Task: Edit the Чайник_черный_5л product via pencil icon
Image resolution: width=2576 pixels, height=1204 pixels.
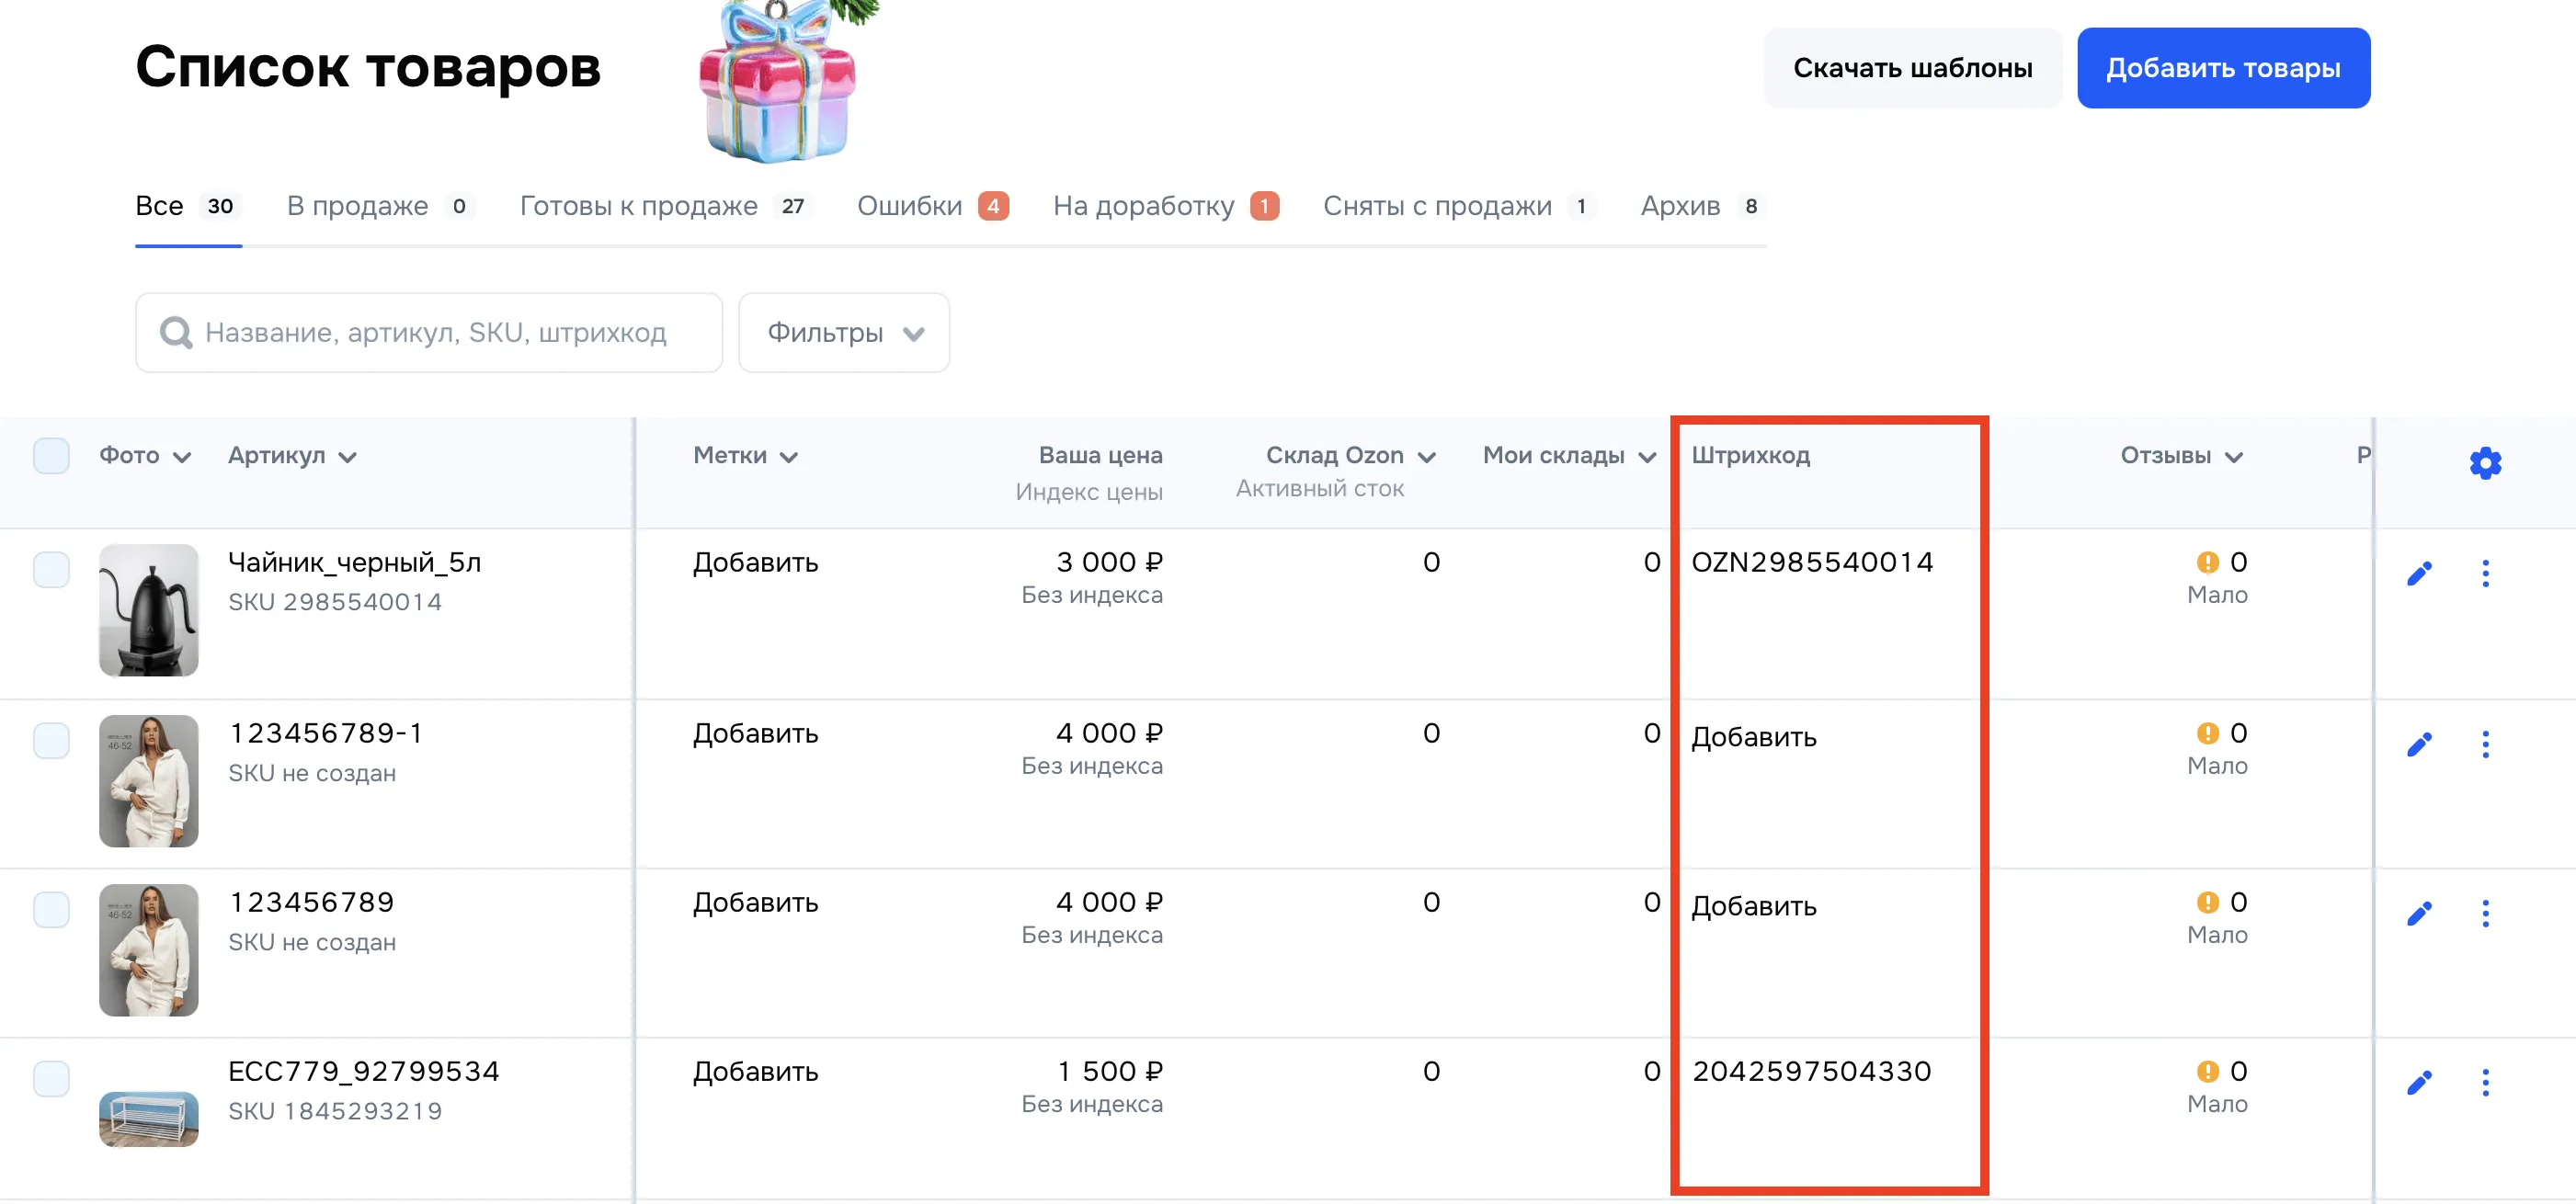Action: pyautogui.click(x=2421, y=573)
